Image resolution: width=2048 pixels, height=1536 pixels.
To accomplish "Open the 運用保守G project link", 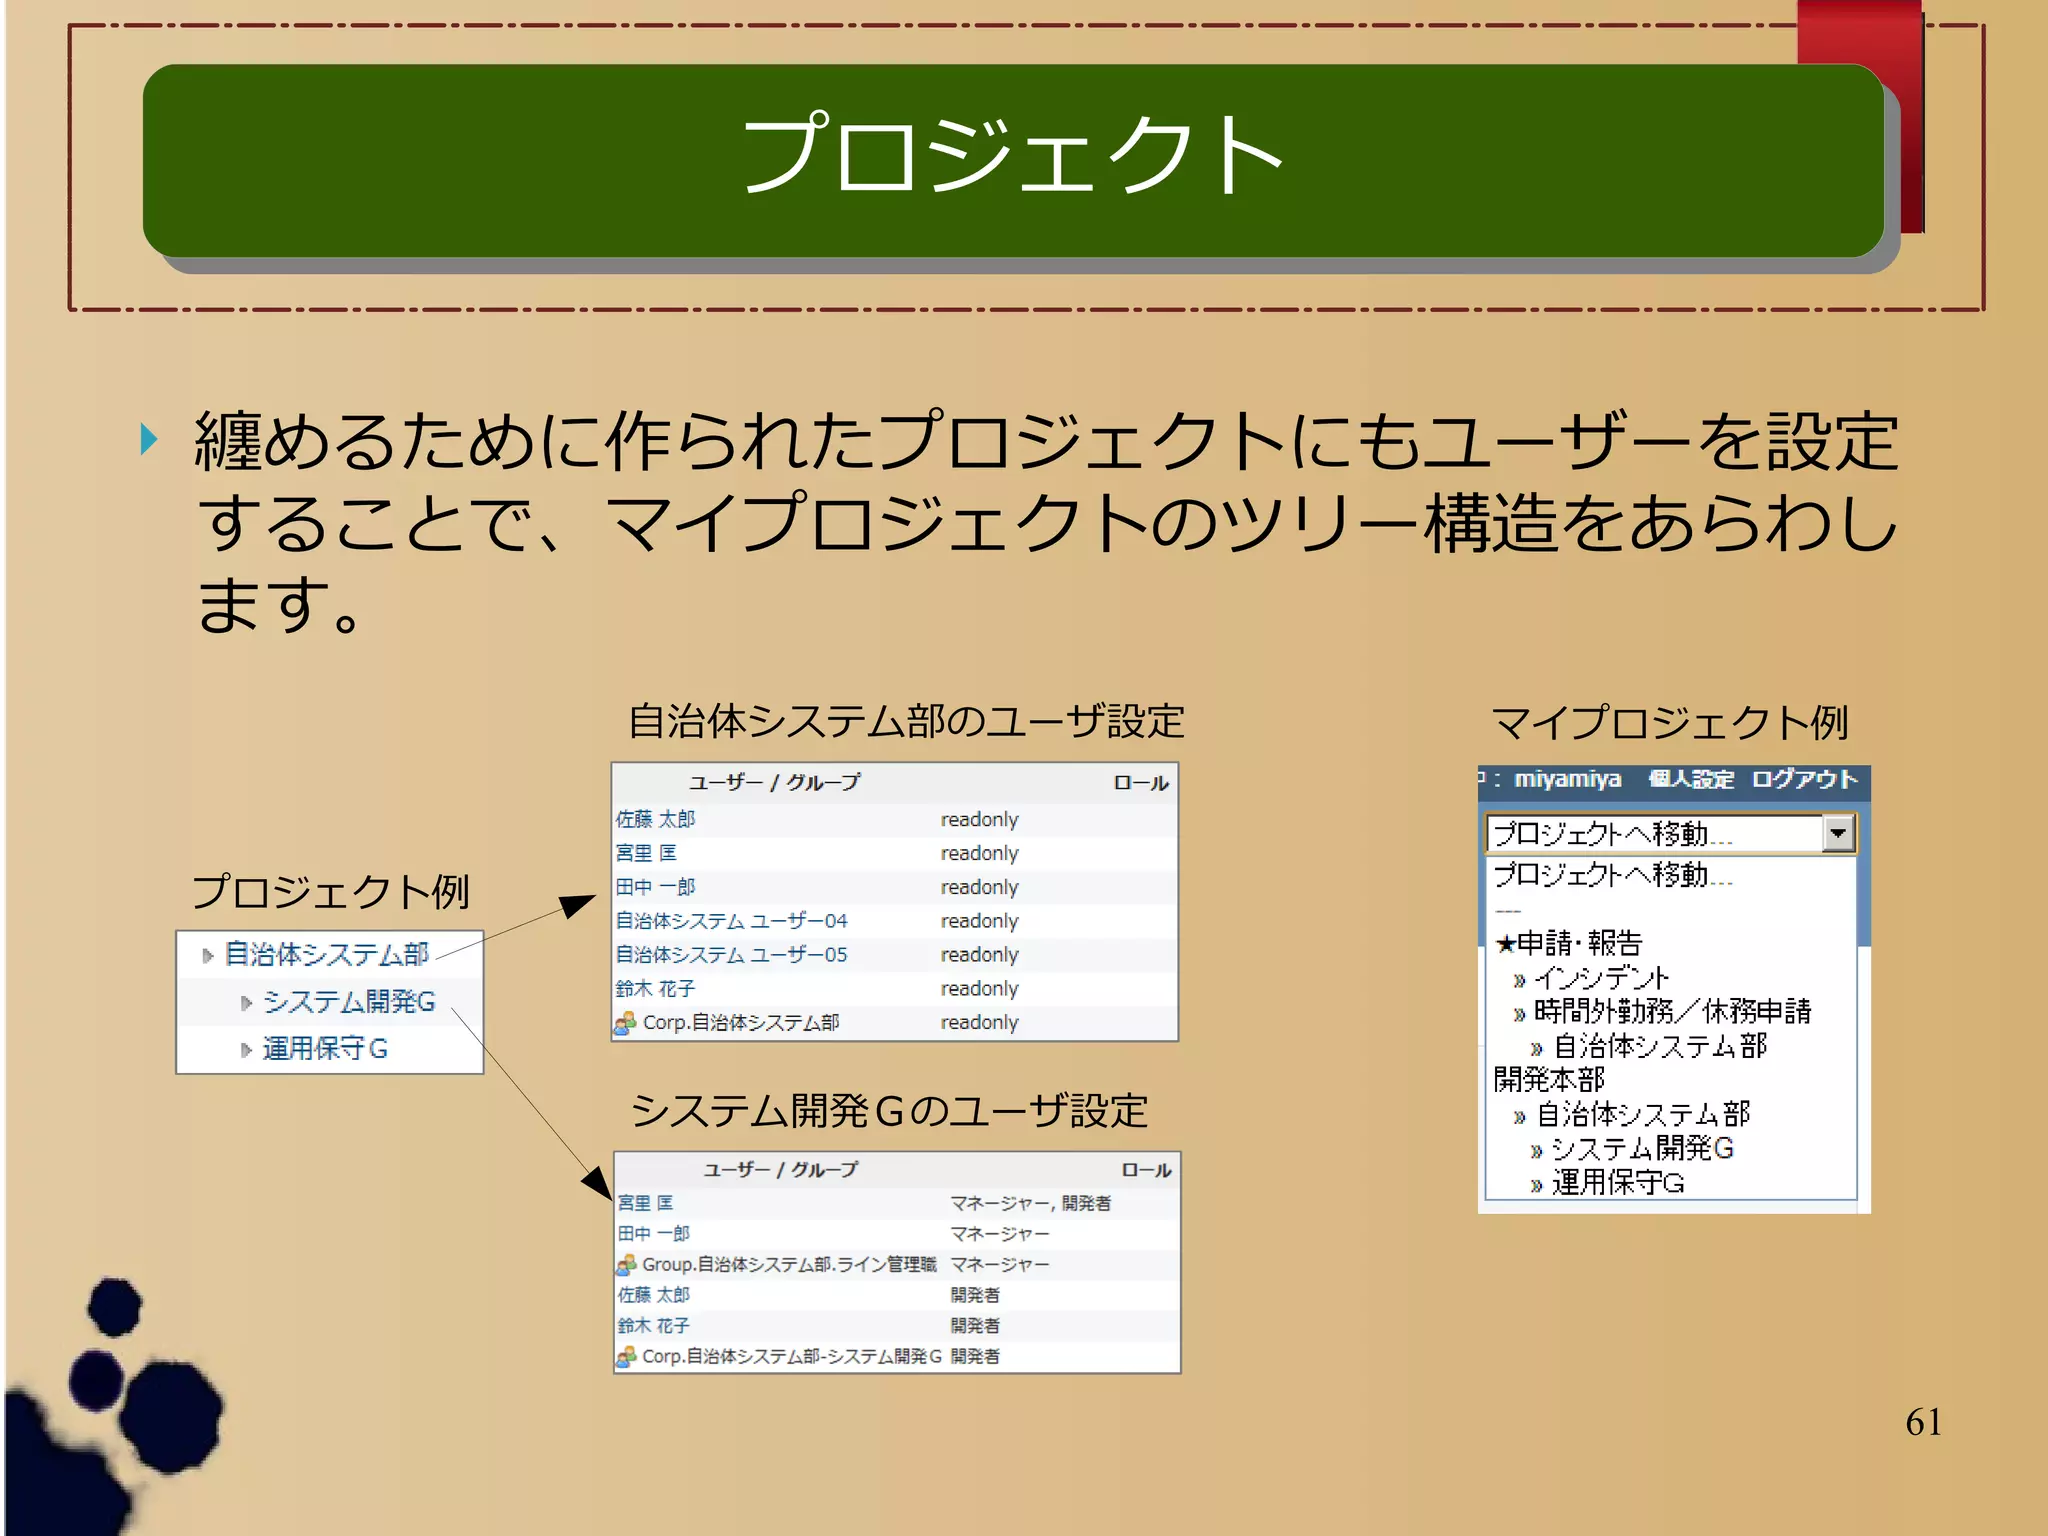I will tap(325, 1048).
